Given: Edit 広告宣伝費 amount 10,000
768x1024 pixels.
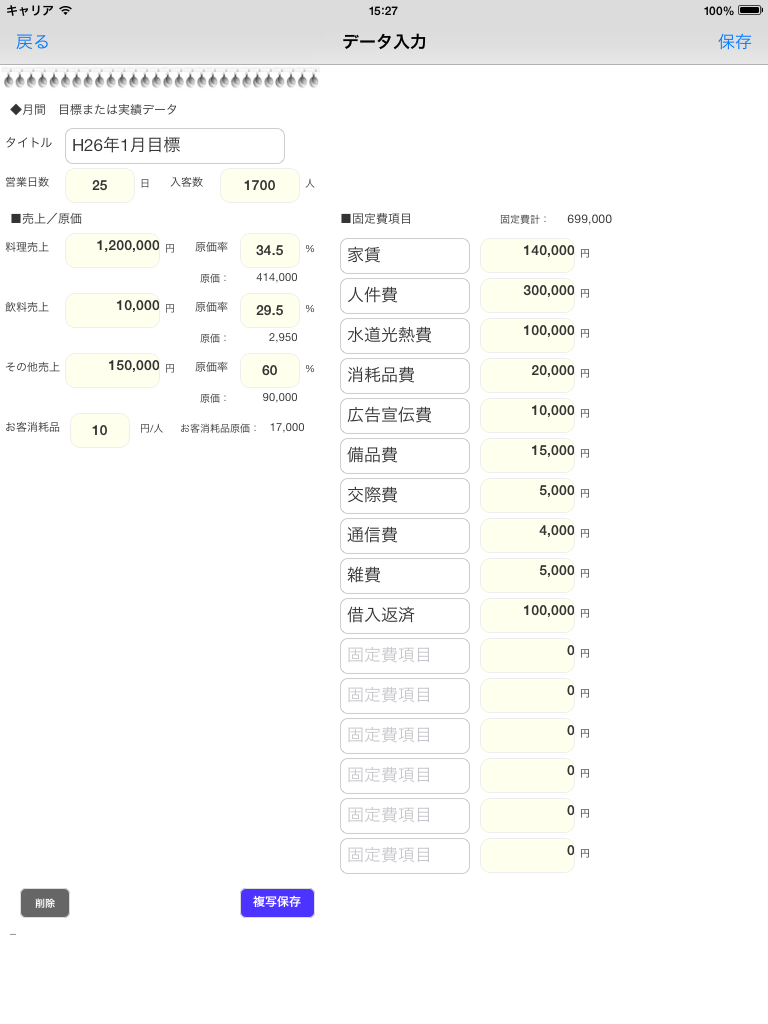Looking at the screenshot, I should [x=528, y=415].
